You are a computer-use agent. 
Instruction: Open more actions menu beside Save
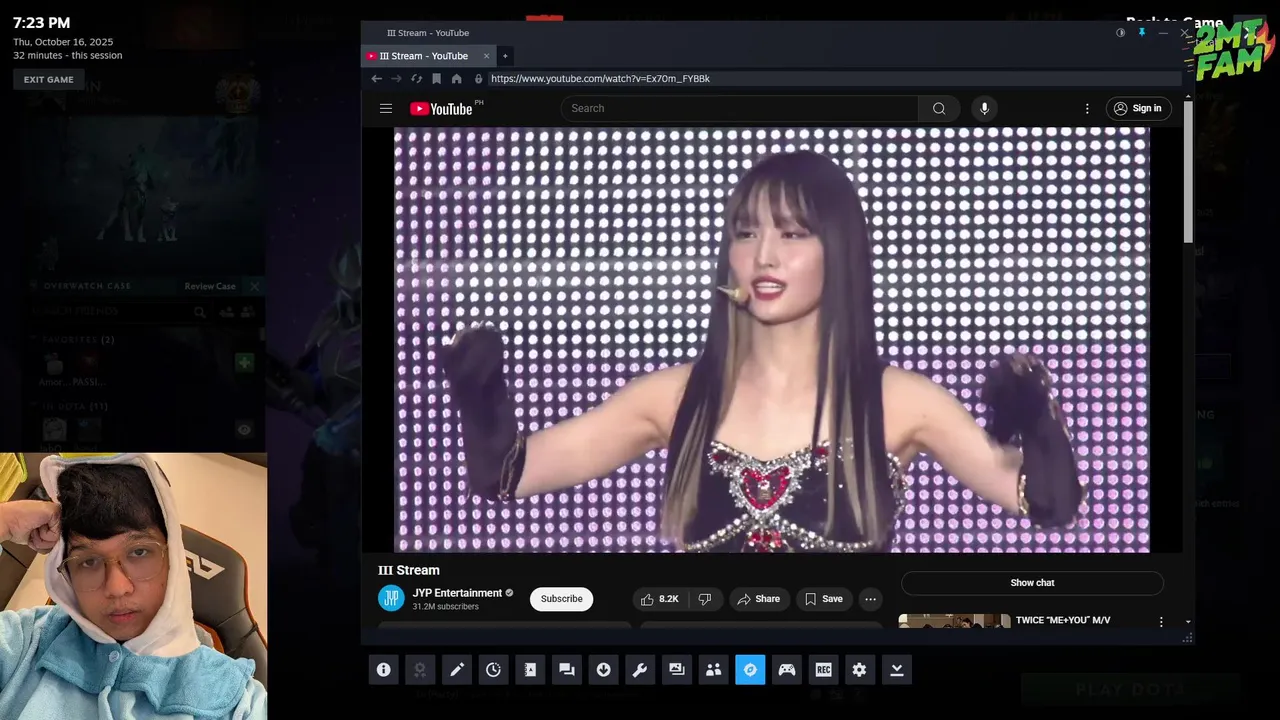click(870, 599)
